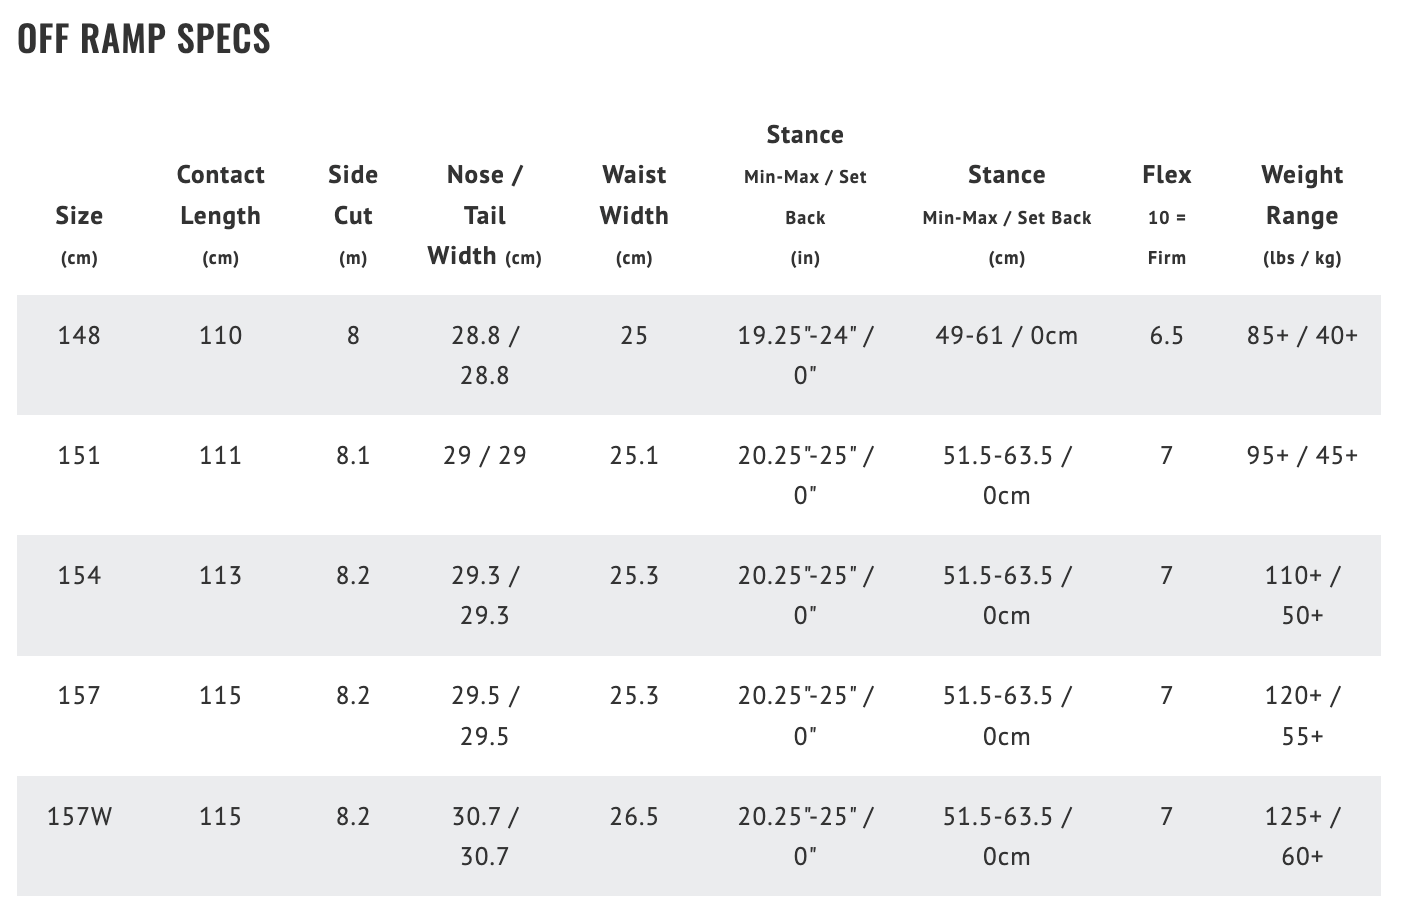The image size is (1409, 921).
Task: Click the 6.5 flex value
Action: coord(1166,335)
